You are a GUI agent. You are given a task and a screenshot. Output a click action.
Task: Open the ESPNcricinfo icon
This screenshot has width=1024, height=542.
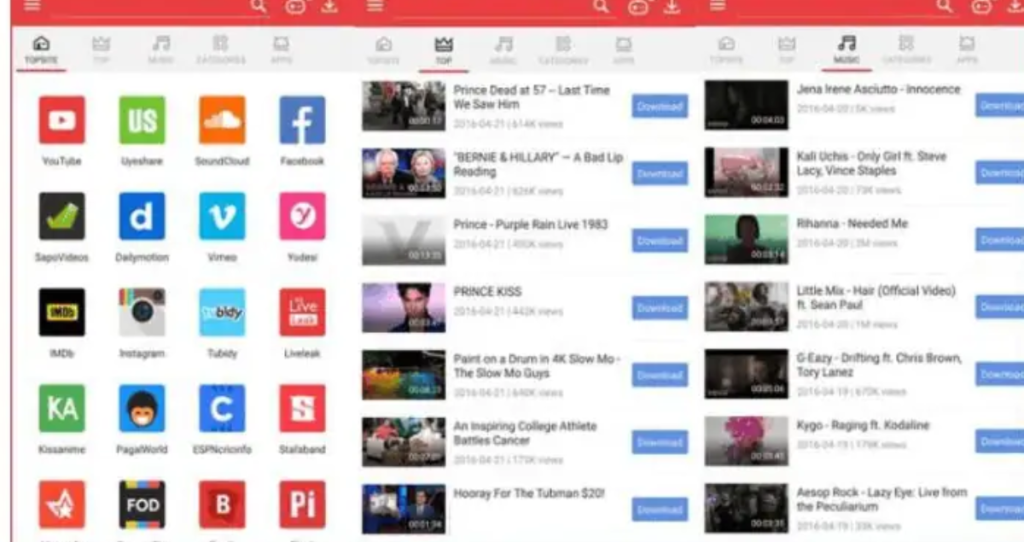[x=222, y=409]
